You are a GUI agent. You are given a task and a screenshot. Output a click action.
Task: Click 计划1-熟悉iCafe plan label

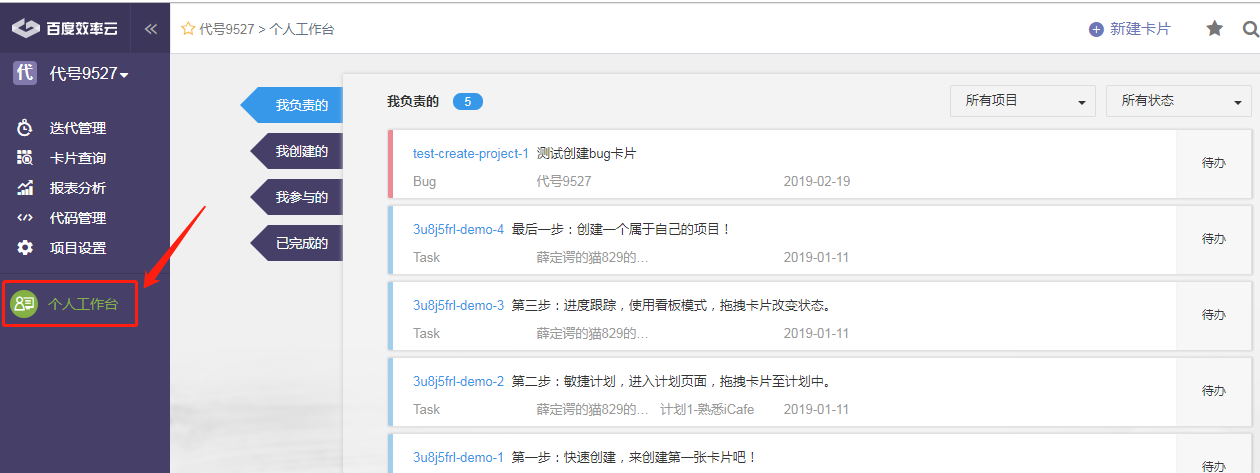point(707,409)
